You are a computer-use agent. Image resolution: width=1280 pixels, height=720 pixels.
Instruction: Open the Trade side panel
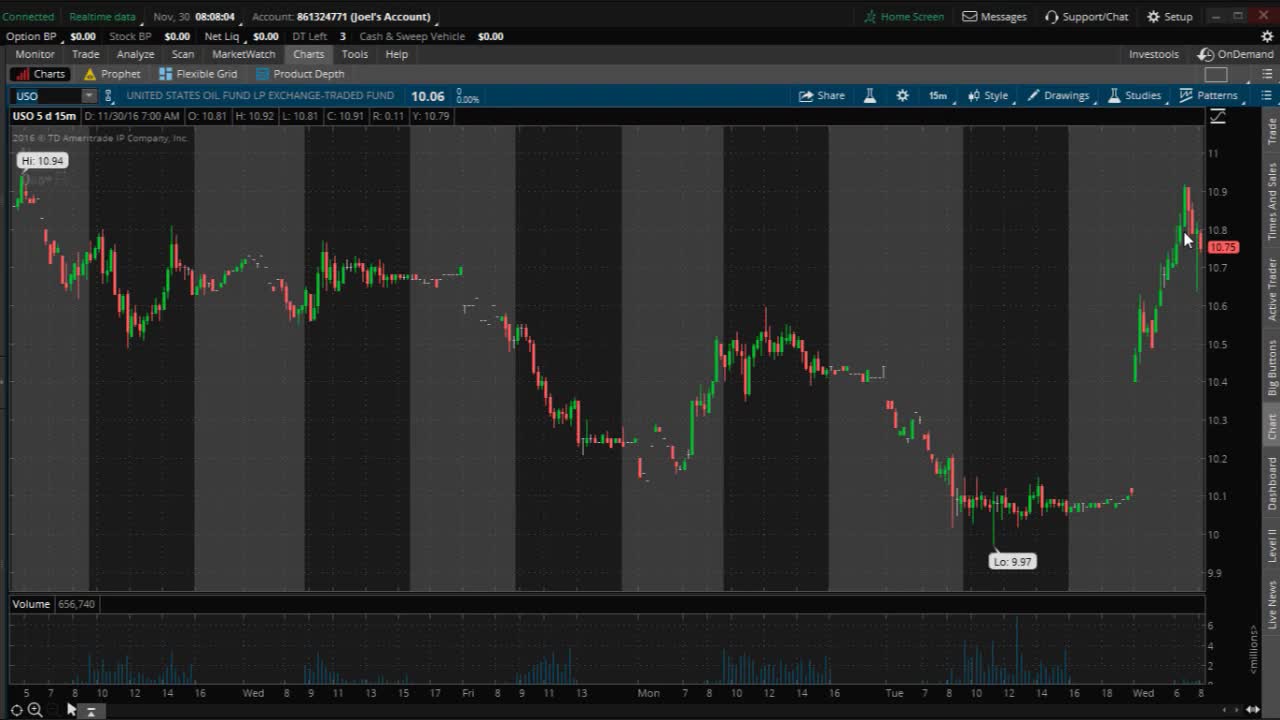(x=1272, y=131)
